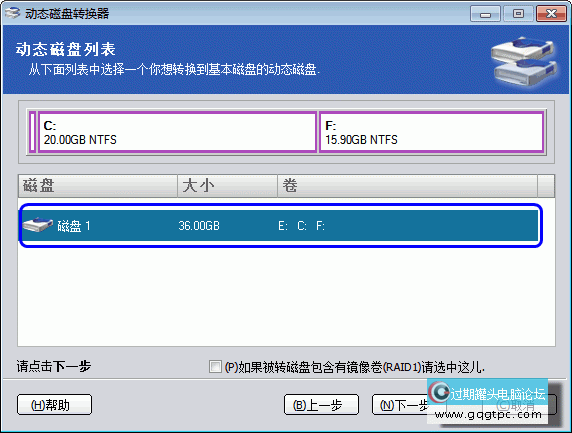The height and width of the screenshot is (433, 572).
Task: Select the 磁盘 1 row text
Action: tap(74, 226)
